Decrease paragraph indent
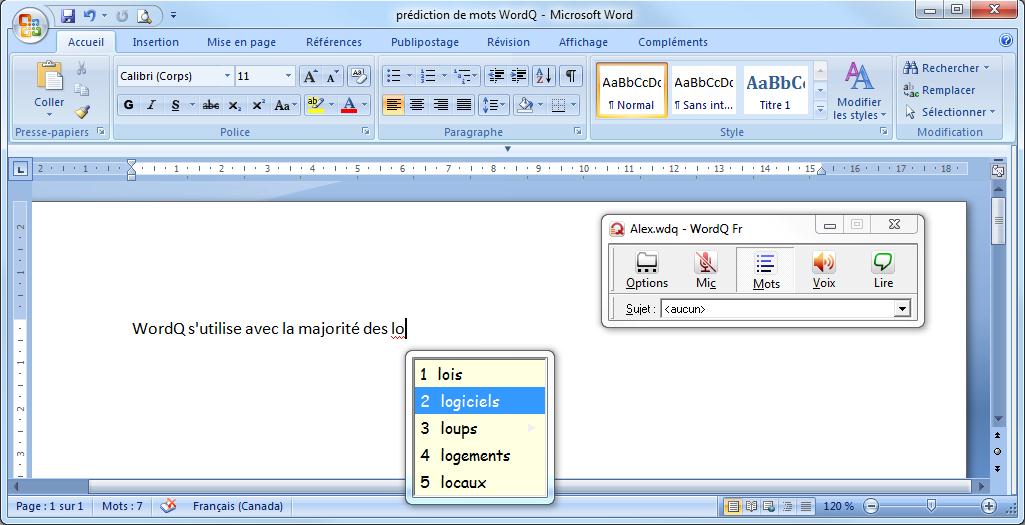The height and width of the screenshot is (525, 1025). [496, 76]
